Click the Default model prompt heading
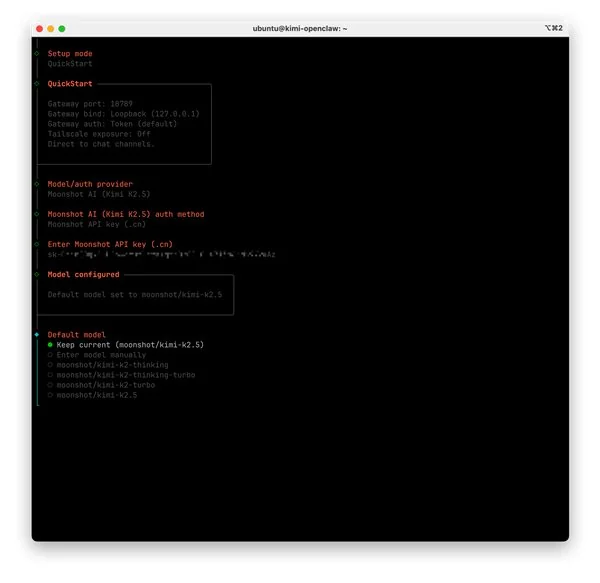The image size is (600, 583). 77,335
